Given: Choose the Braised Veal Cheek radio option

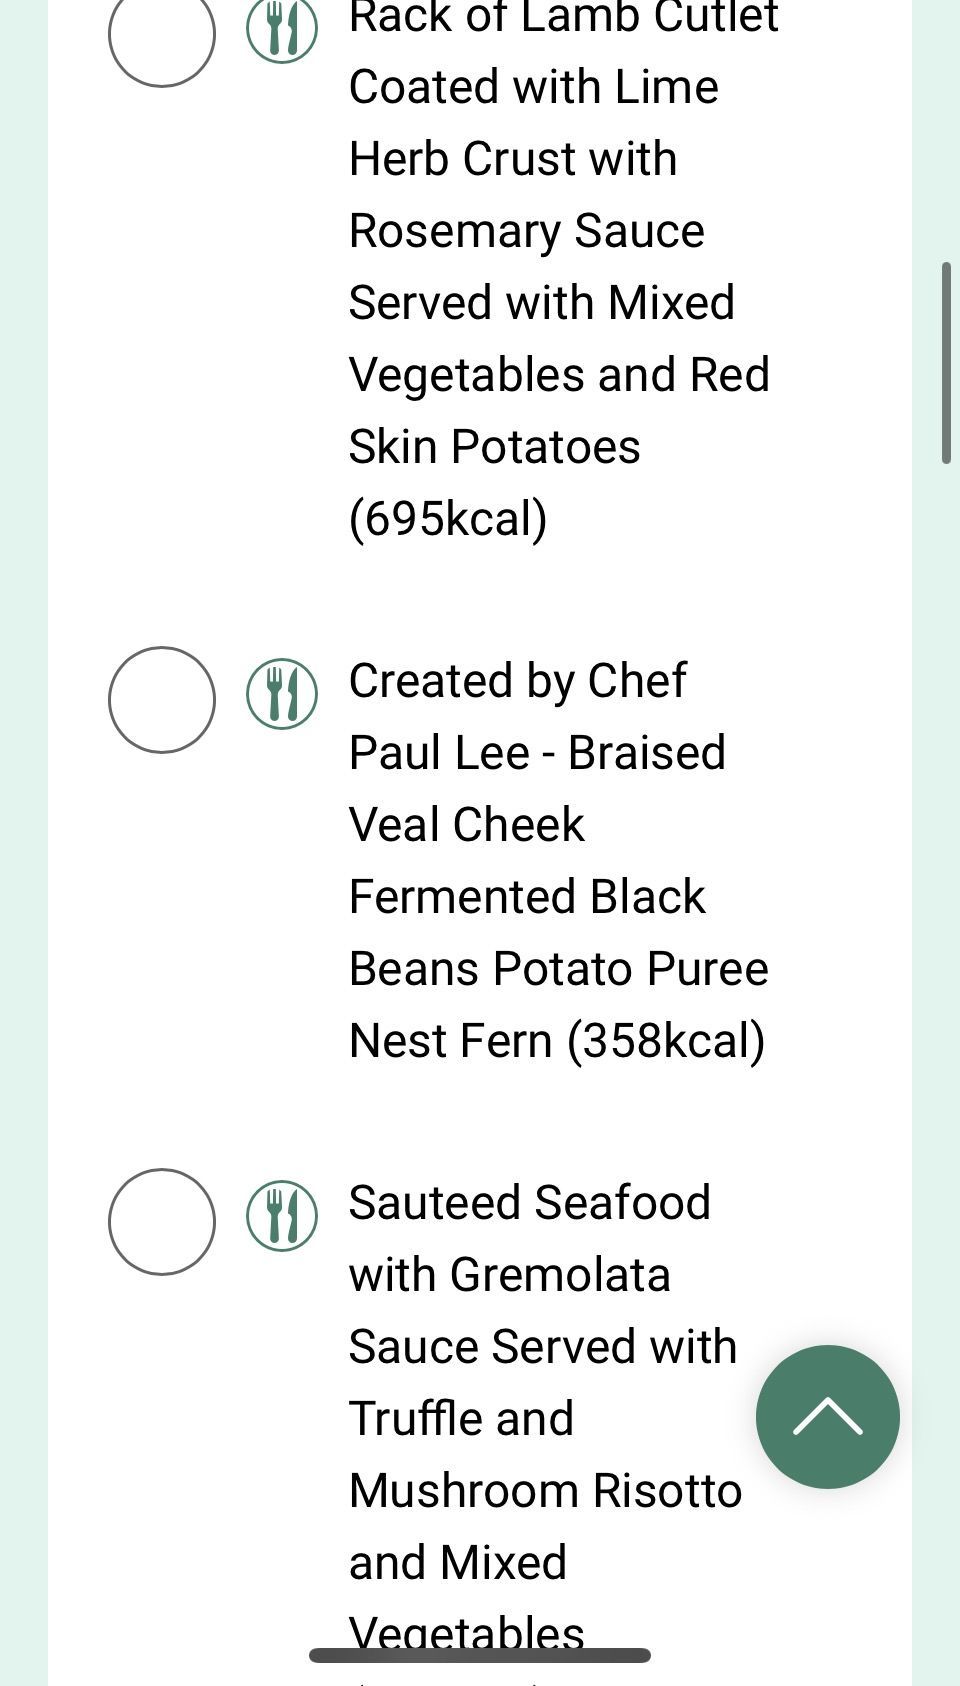Looking at the screenshot, I should click(x=162, y=700).
